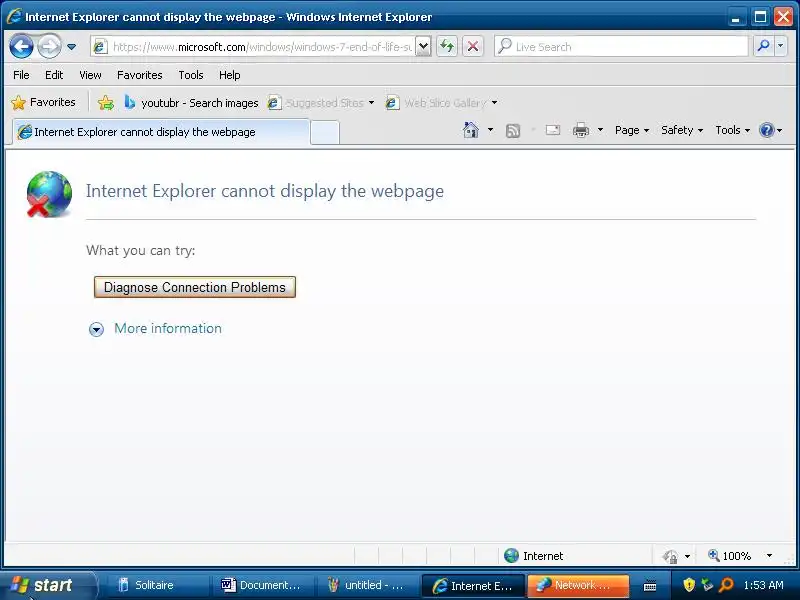The image size is (800, 600).
Task: Click the Read mail icon
Action: [x=553, y=130]
